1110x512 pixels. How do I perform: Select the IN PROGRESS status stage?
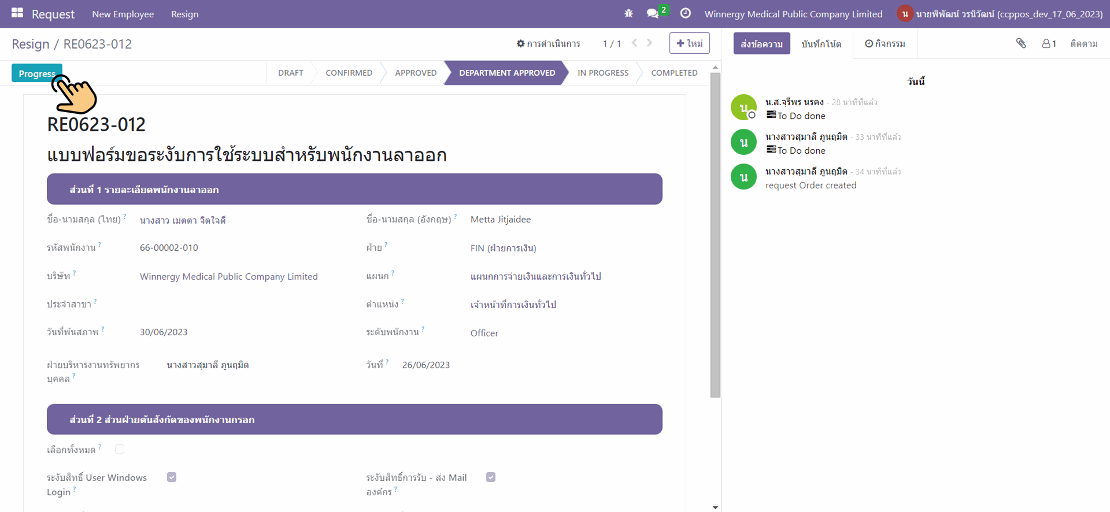click(x=603, y=73)
